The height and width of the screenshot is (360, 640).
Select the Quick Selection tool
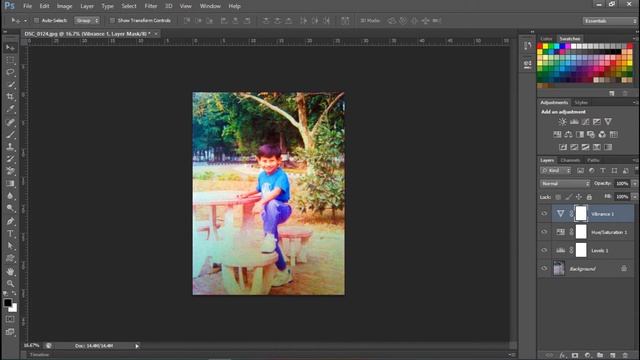[x=10, y=84]
